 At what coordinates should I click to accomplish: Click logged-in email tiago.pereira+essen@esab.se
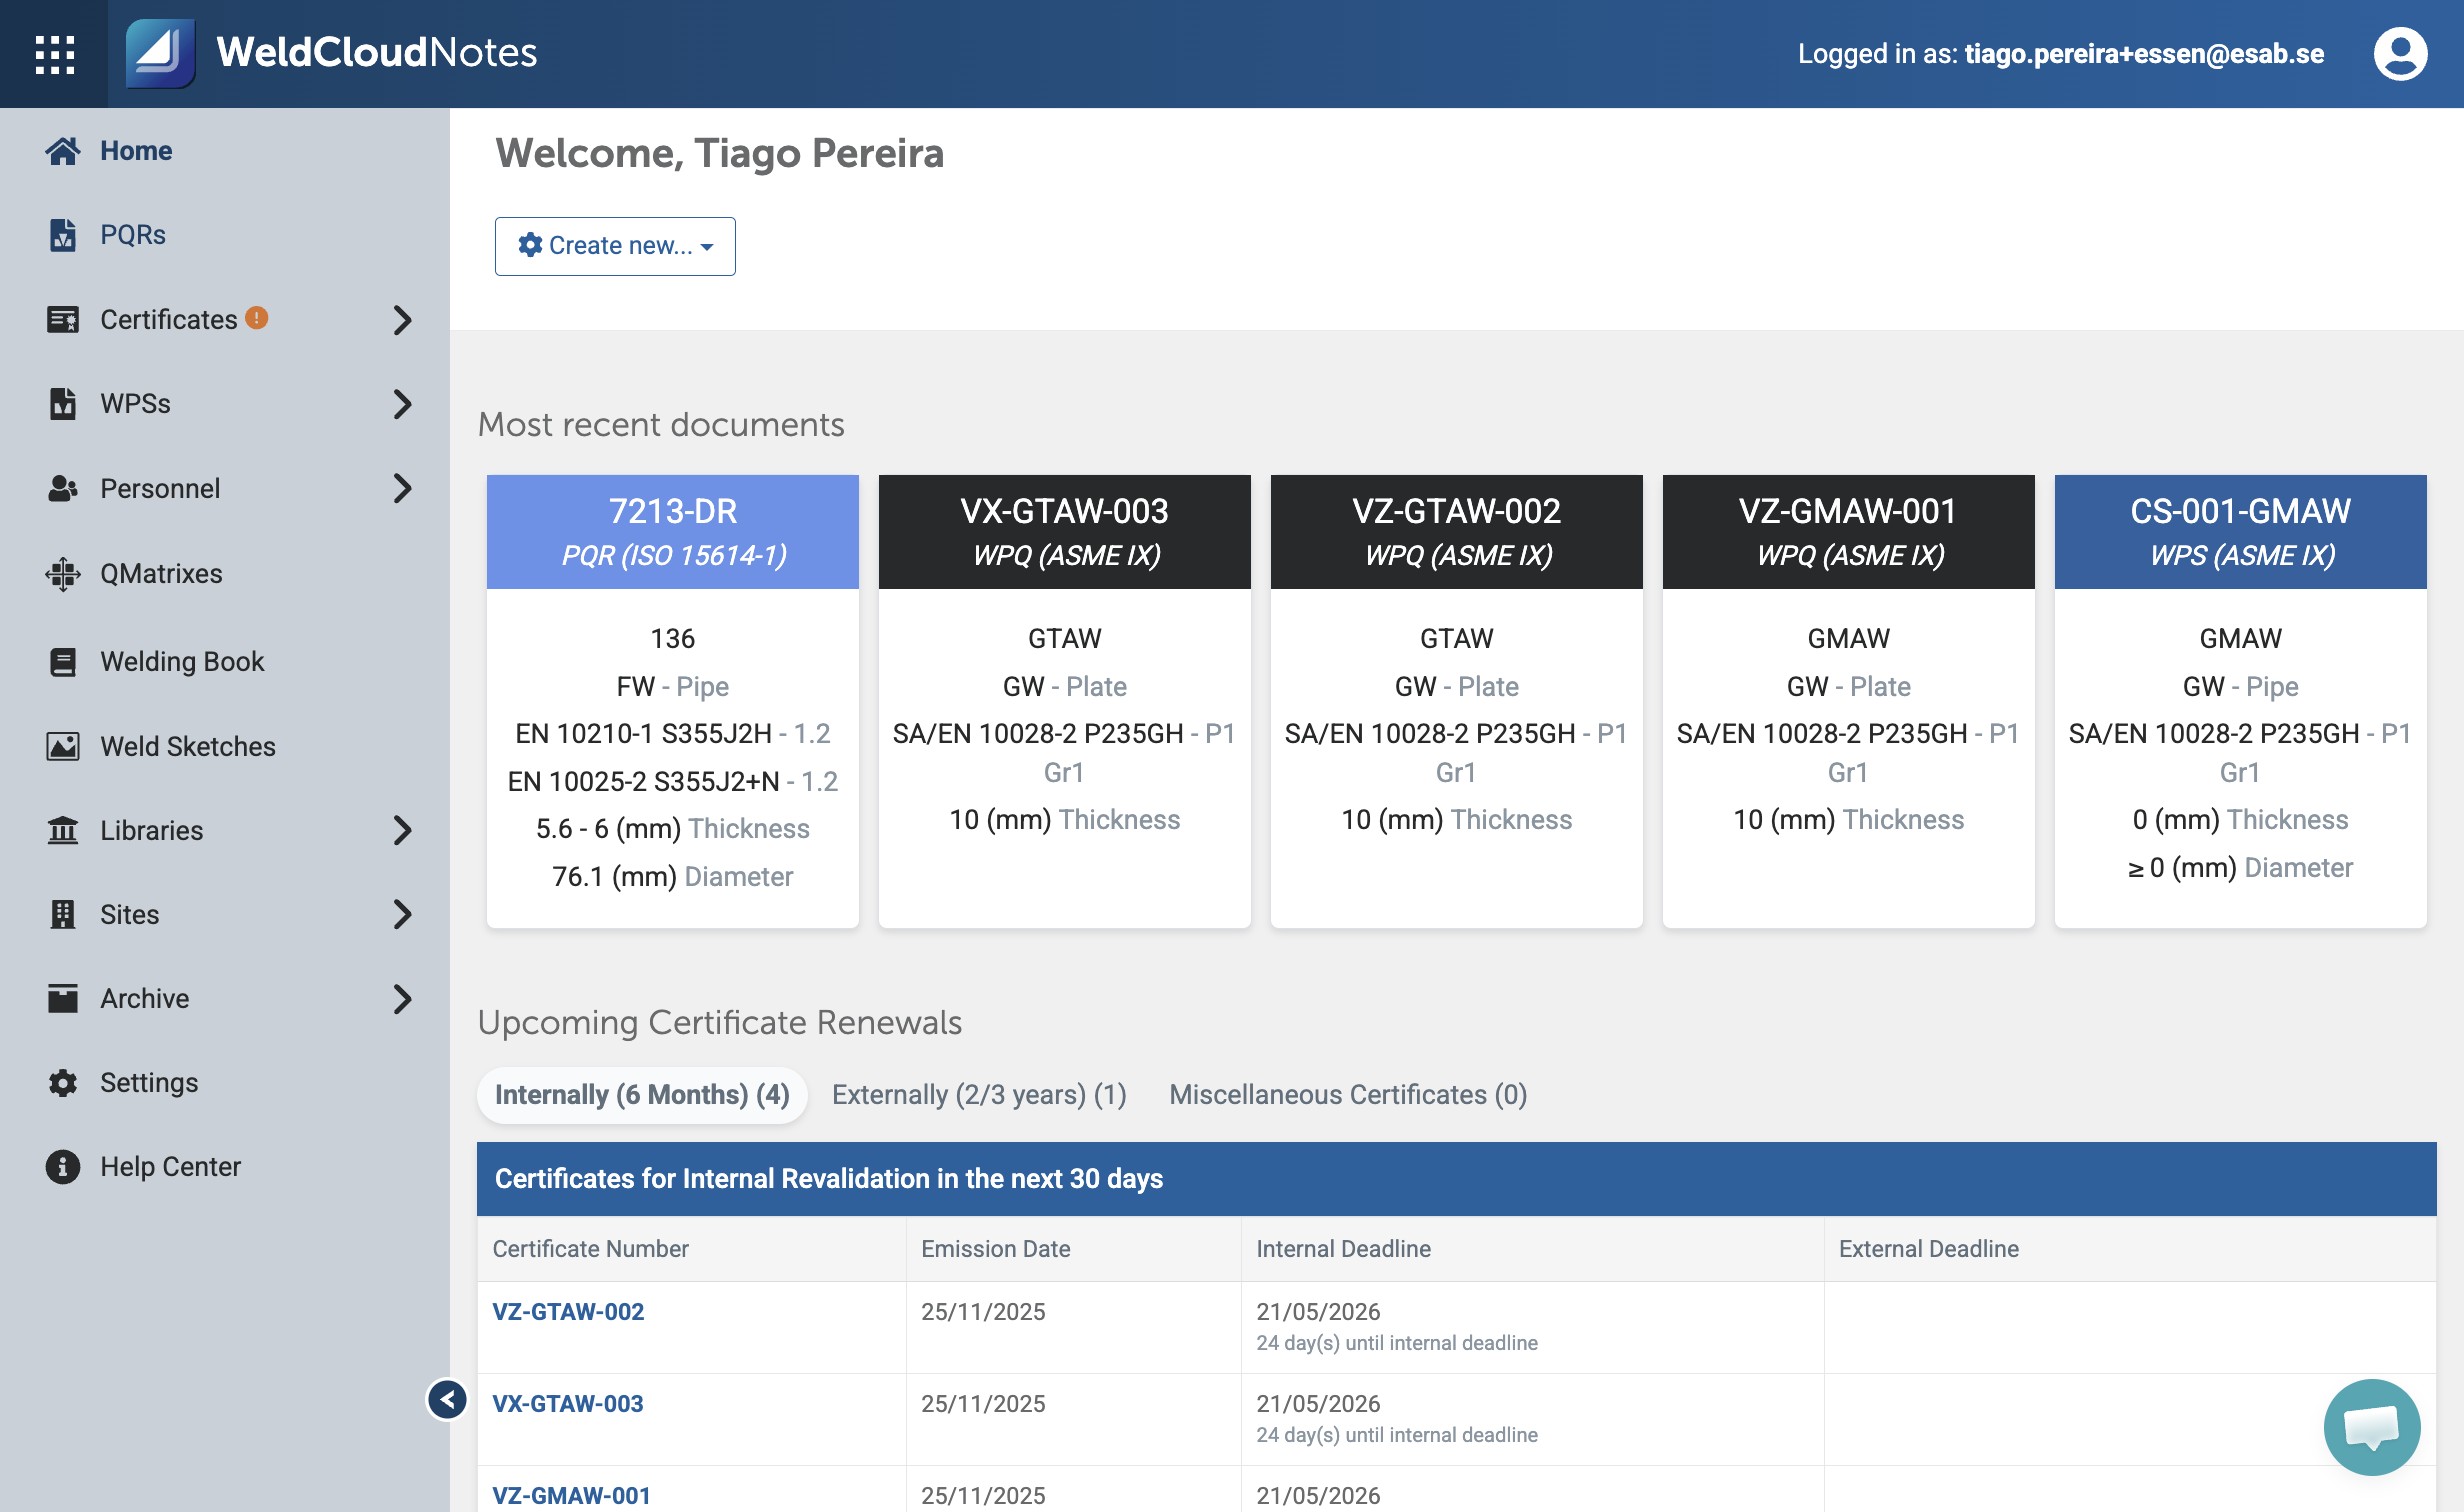pyautogui.click(x=2144, y=54)
